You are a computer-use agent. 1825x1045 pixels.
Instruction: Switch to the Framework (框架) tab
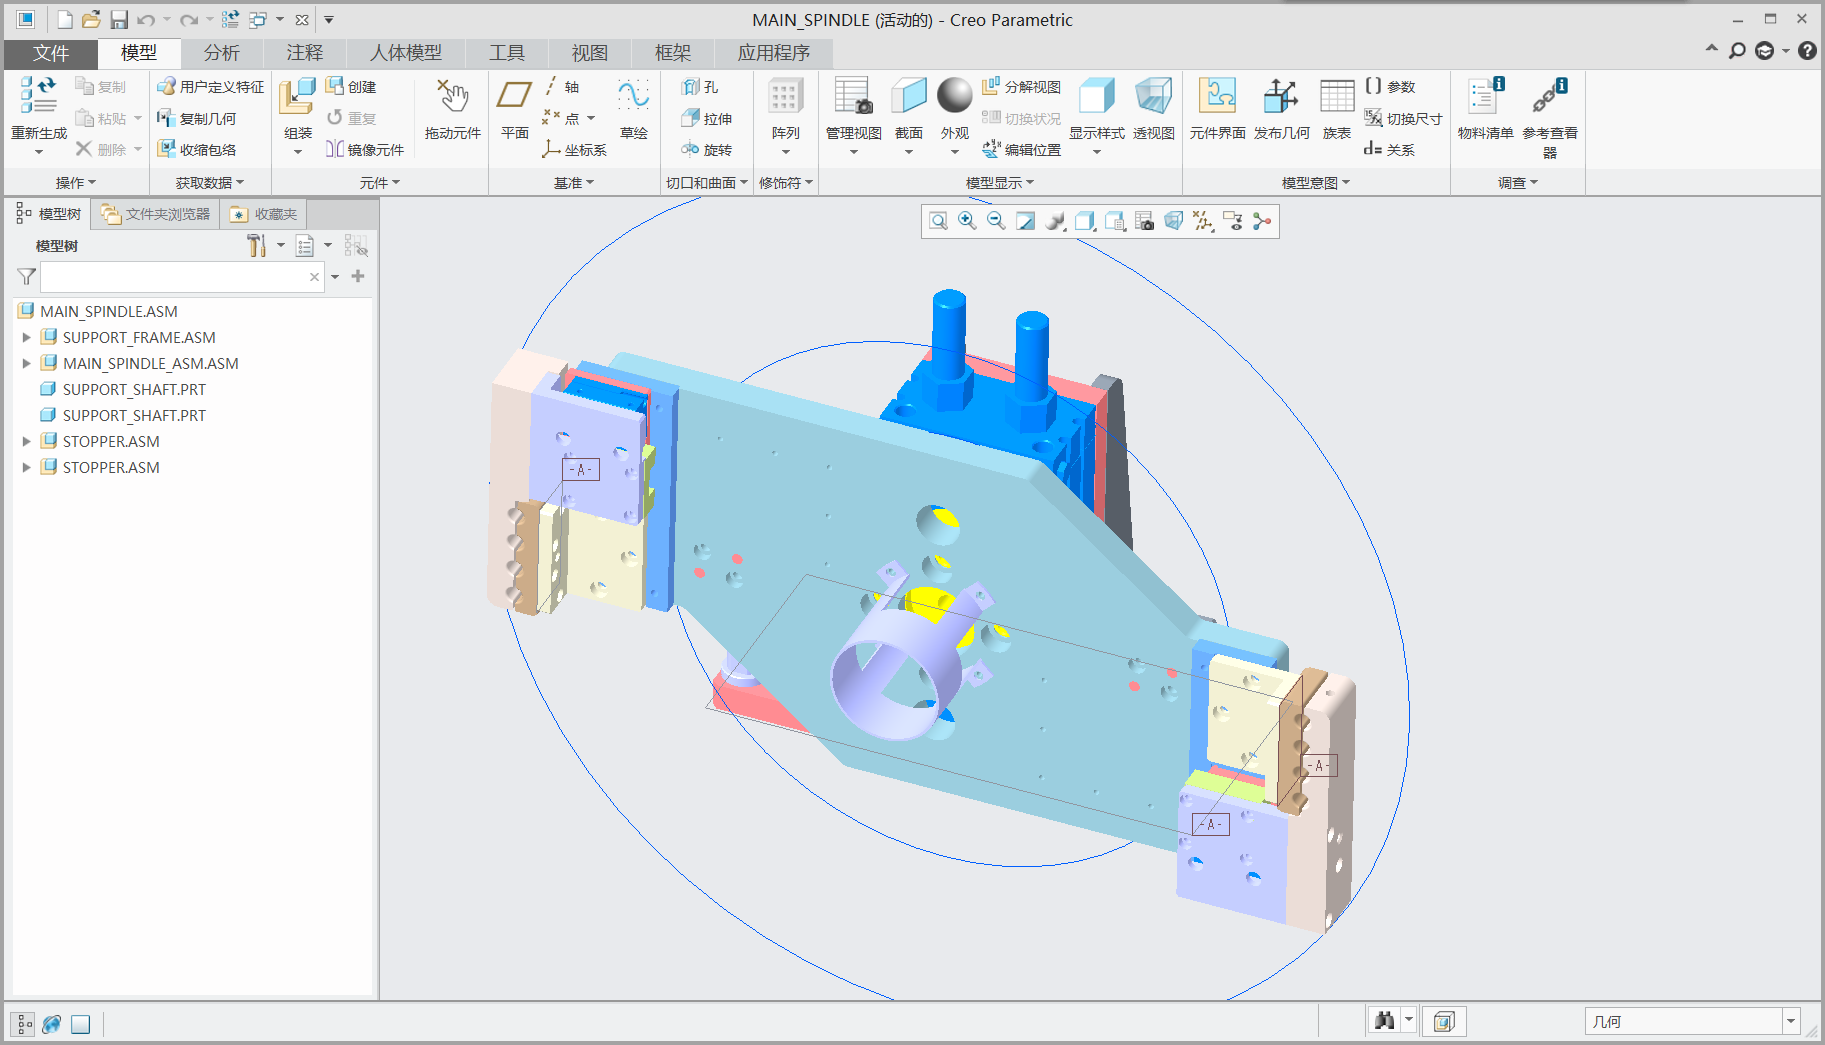coord(673,53)
